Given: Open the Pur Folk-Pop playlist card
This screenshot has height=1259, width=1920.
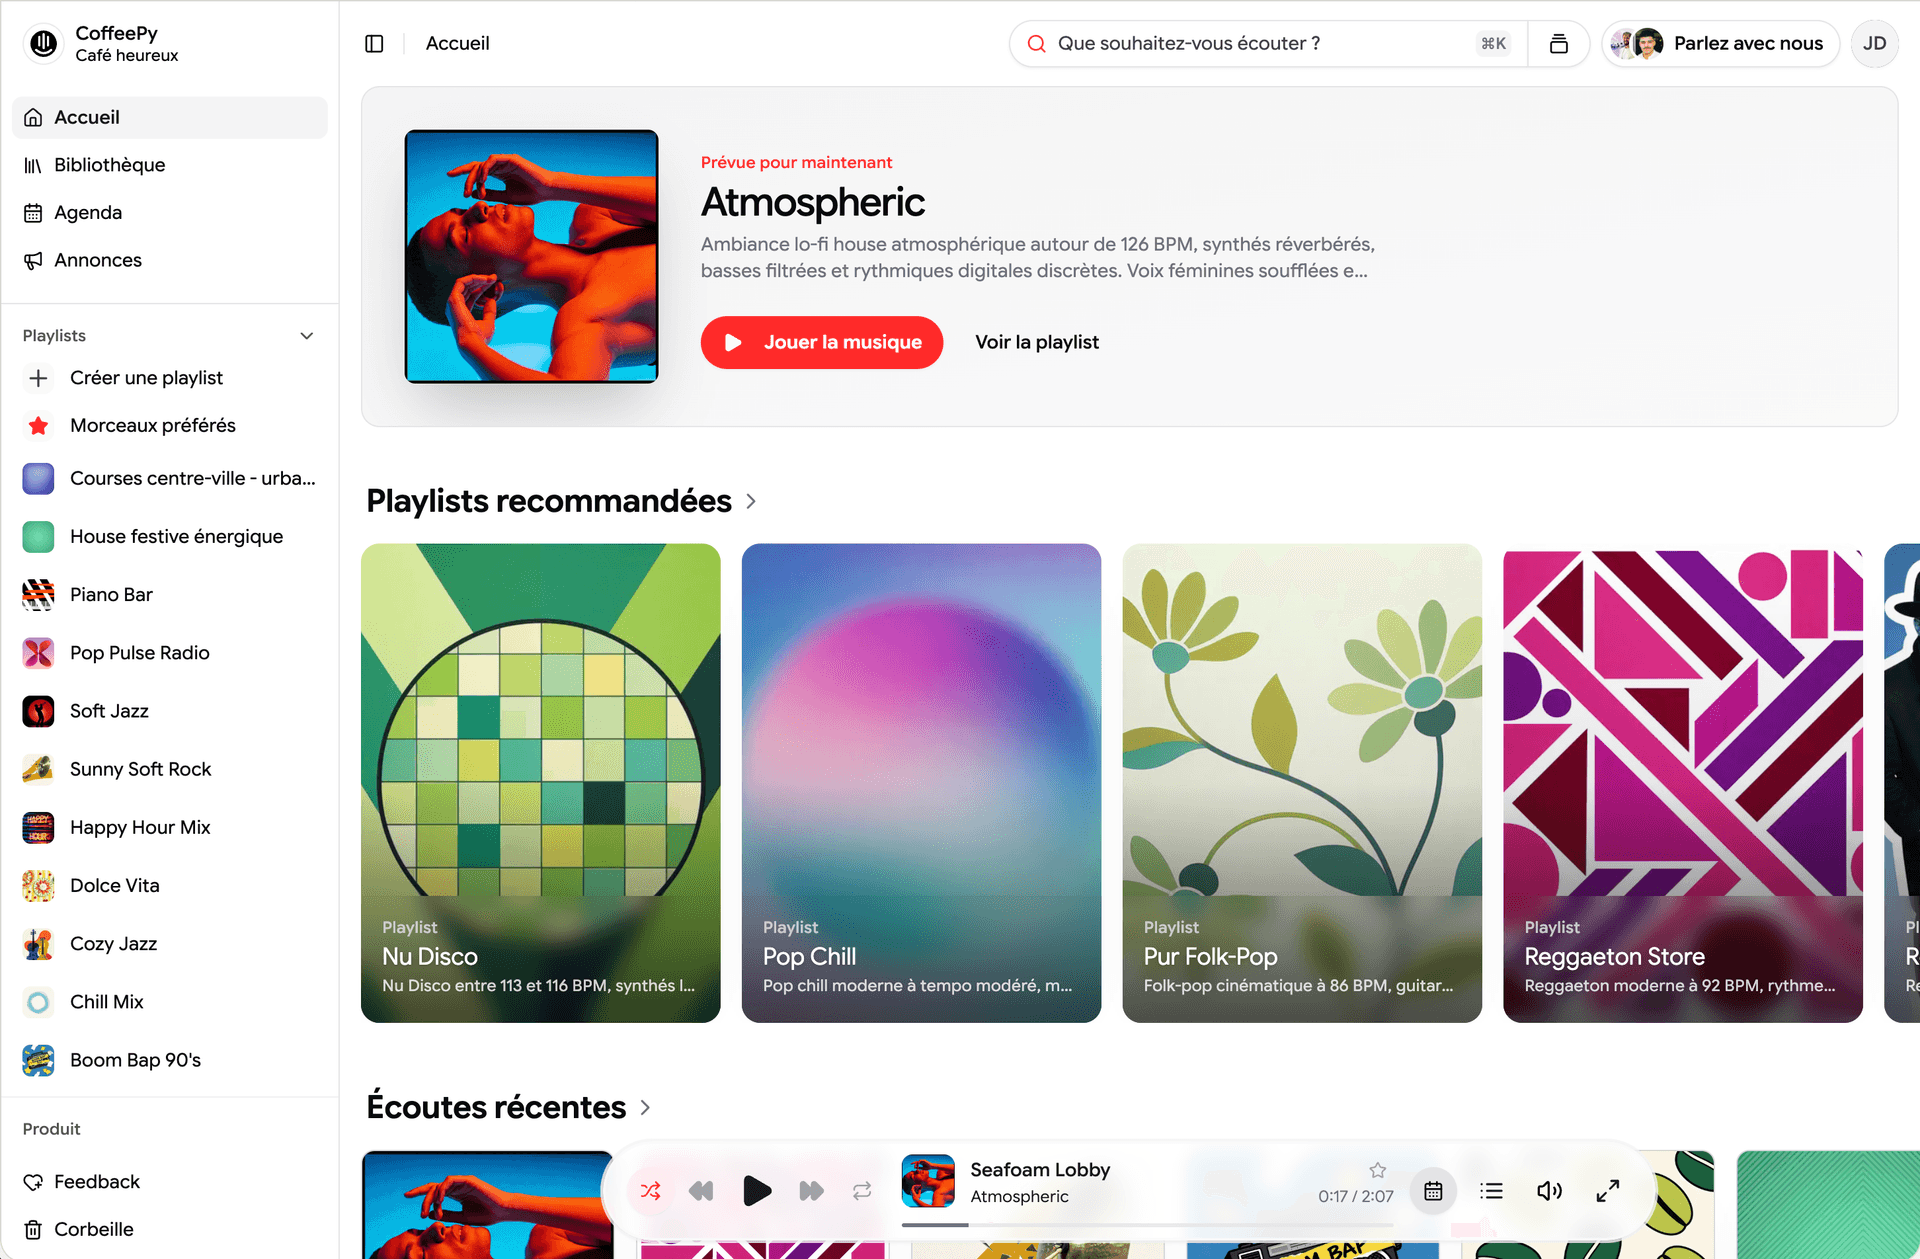Looking at the screenshot, I should click(x=1302, y=783).
